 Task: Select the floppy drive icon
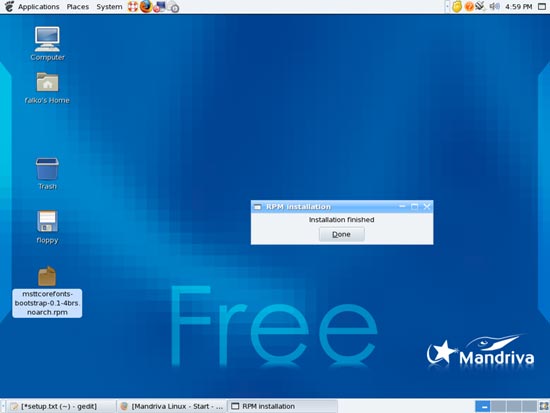tap(47, 221)
